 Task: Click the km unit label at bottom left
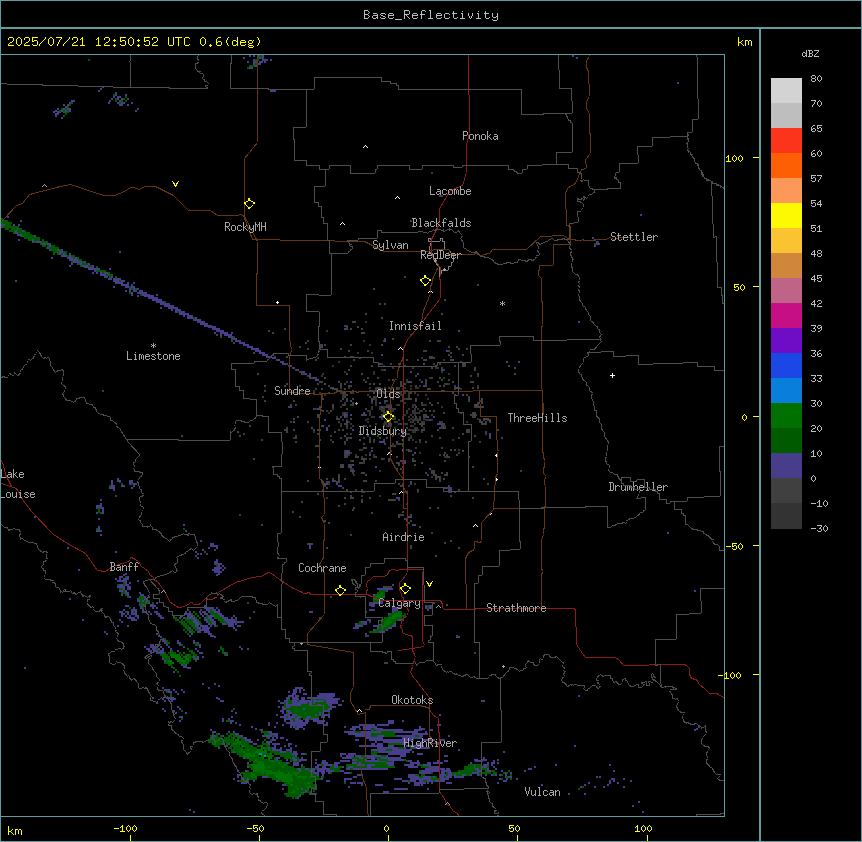tap(15, 831)
